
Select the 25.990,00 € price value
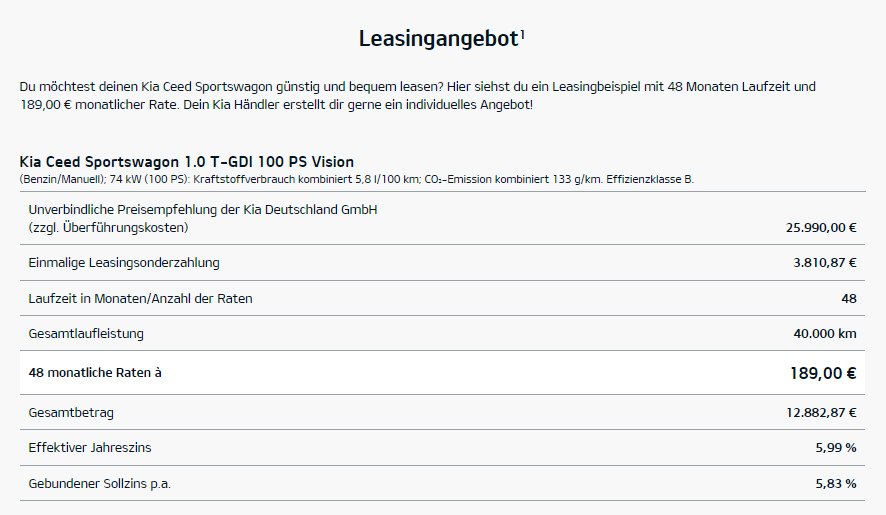tap(821, 227)
